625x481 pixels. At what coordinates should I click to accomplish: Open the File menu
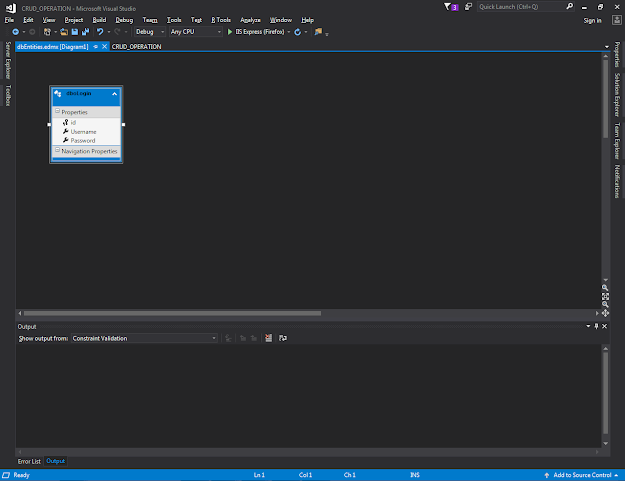click(9, 20)
